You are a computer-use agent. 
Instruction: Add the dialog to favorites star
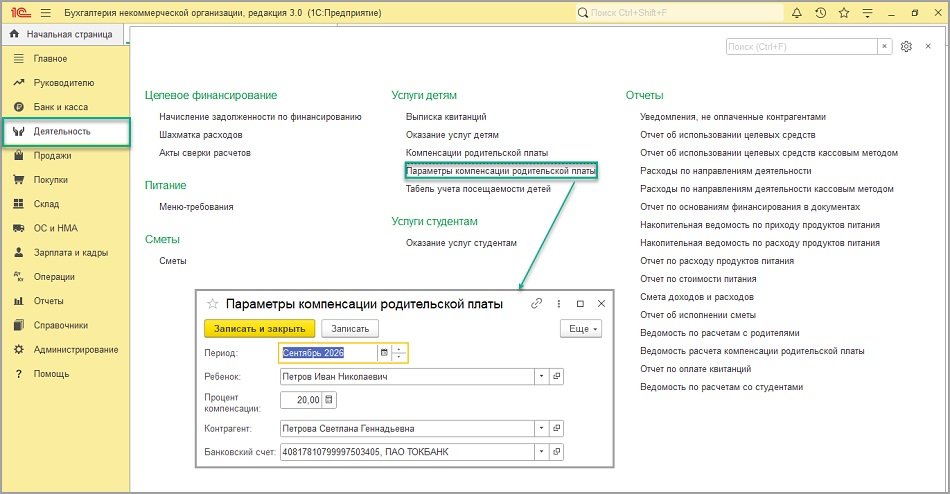(x=213, y=304)
